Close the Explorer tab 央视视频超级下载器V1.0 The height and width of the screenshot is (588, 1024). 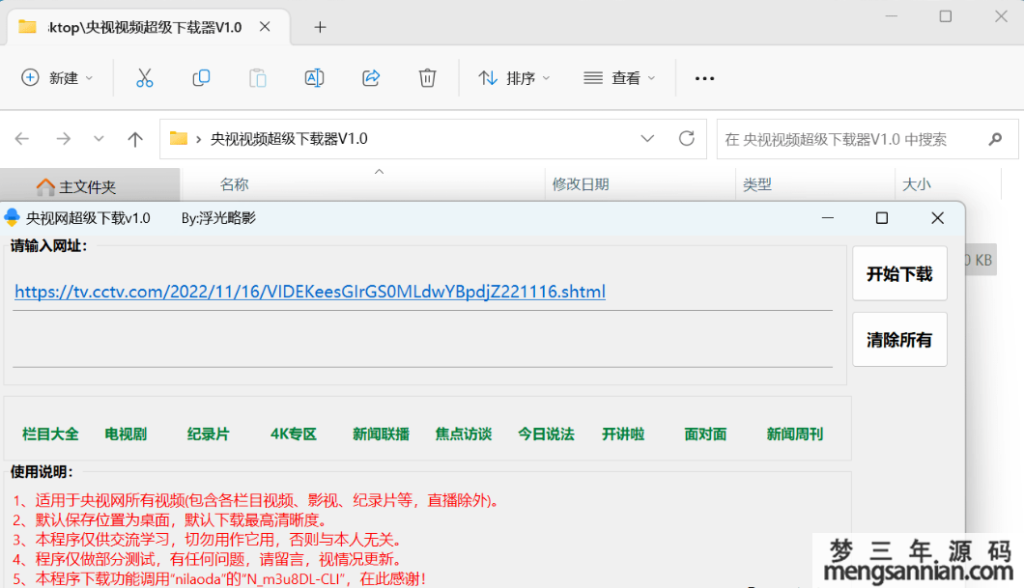click(264, 27)
